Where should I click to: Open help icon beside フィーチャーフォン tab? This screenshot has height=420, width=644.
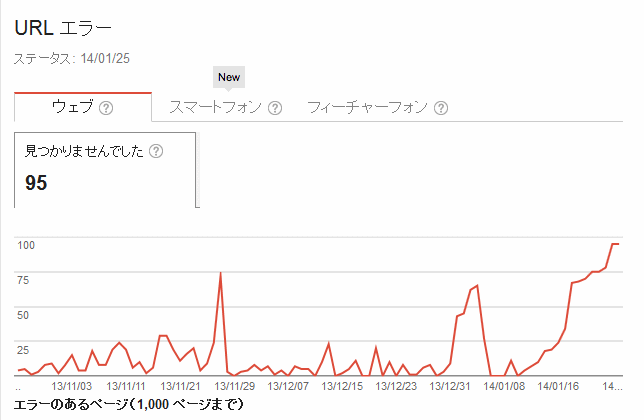(441, 108)
